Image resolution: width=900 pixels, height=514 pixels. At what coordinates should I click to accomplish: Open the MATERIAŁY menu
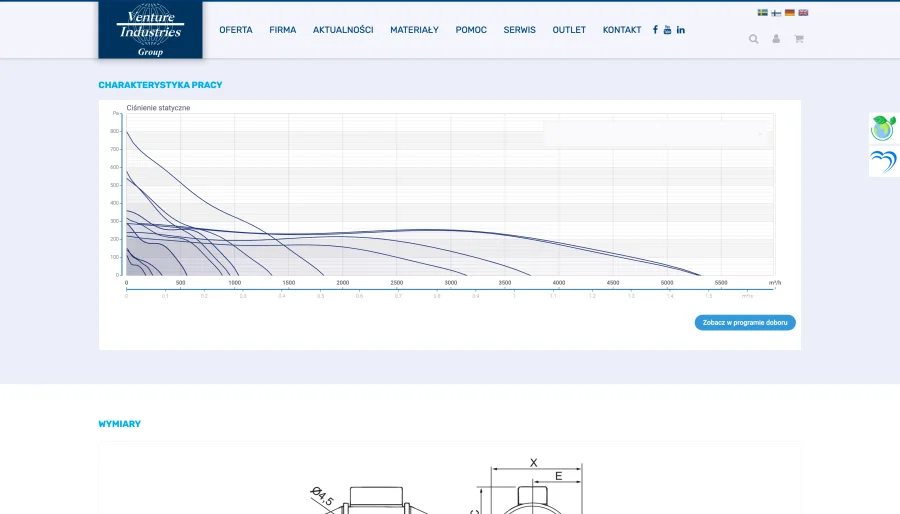click(x=414, y=30)
